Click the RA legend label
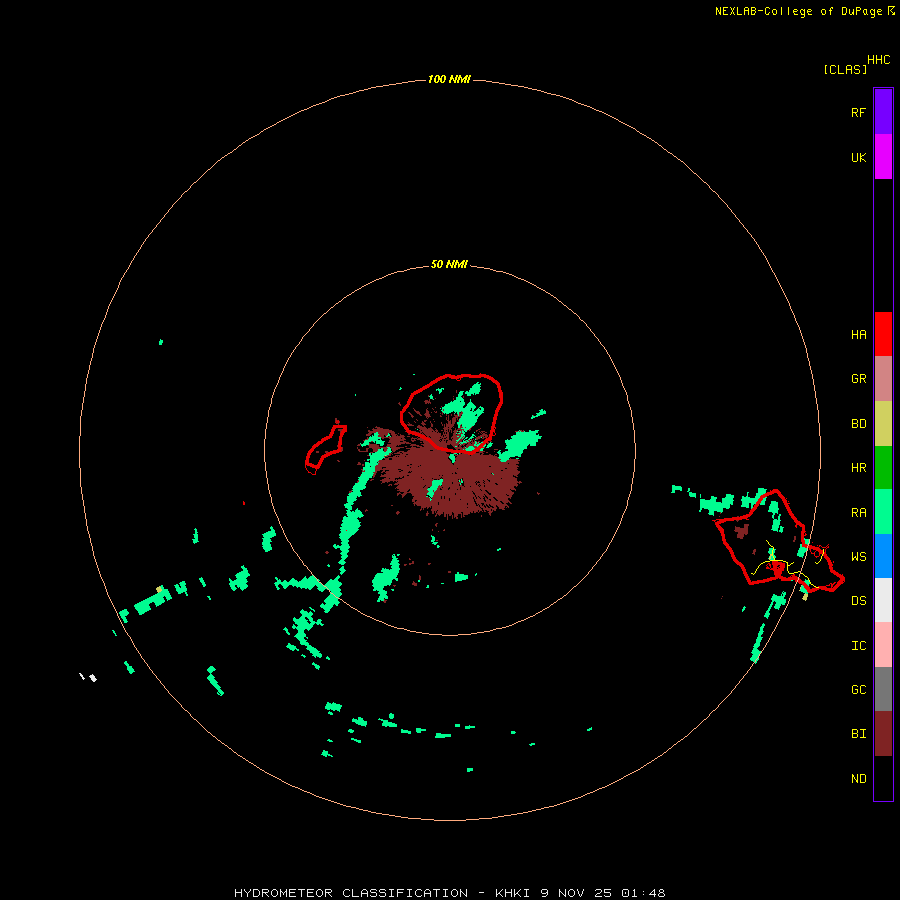This screenshot has height=900, width=900. point(858,513)
